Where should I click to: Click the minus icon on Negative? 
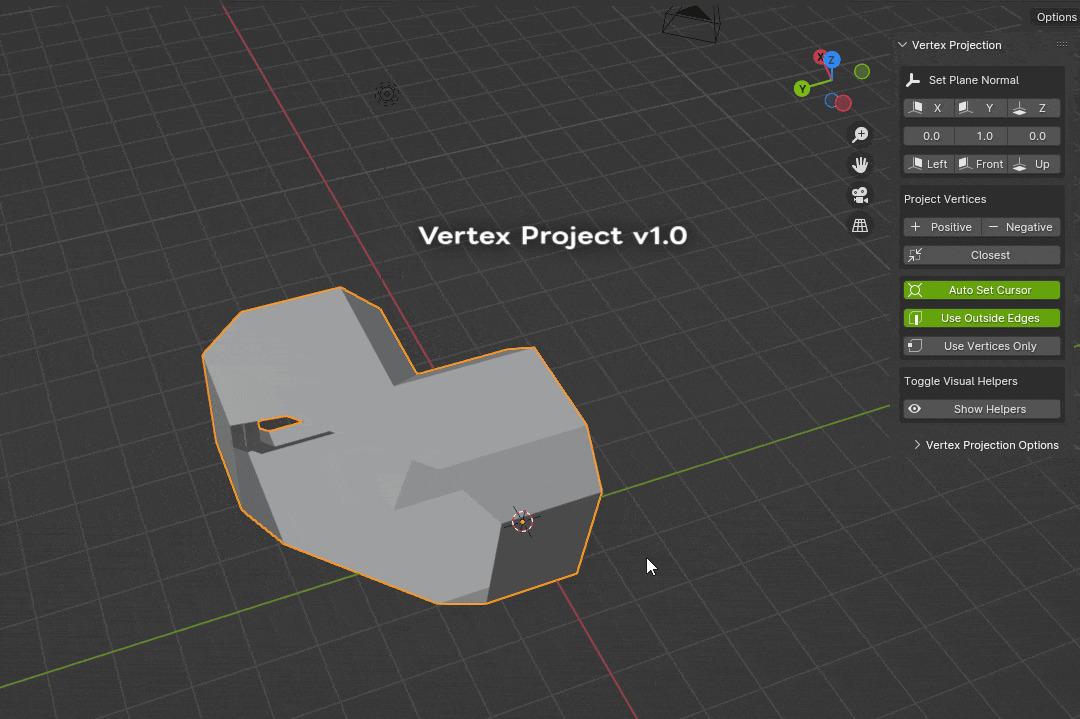click(993, 227)
